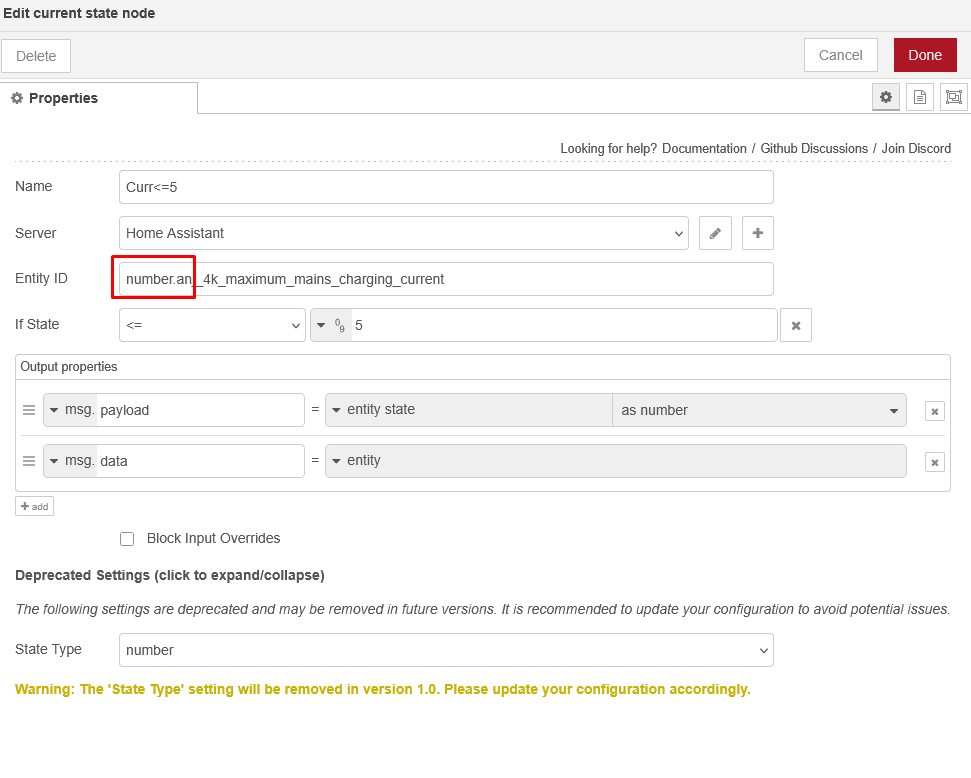Open node appearance icon tab

[954, 97]
